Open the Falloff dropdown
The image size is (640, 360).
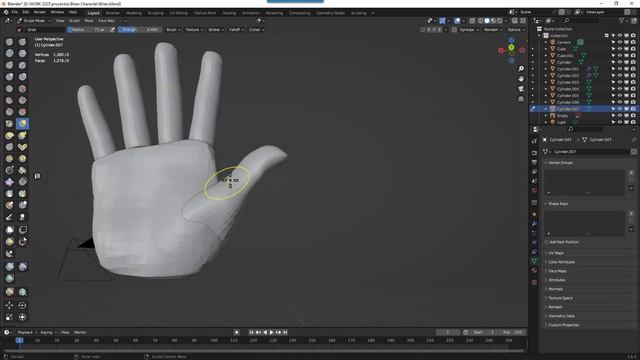click(x=236, y=30)
